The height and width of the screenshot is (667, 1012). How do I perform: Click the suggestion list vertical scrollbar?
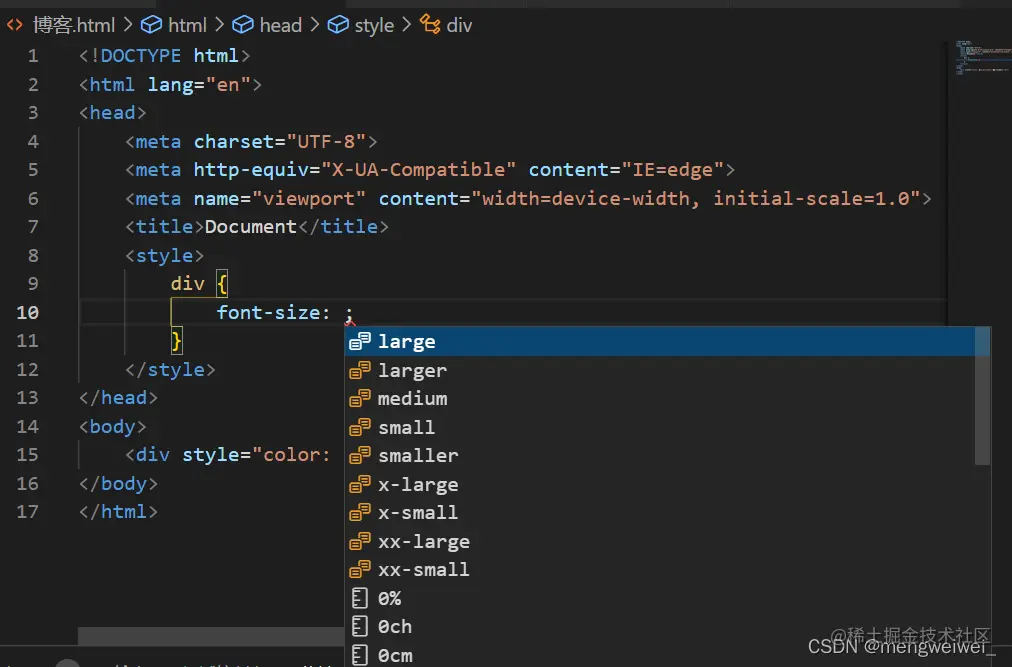click(x=982, y=396)
